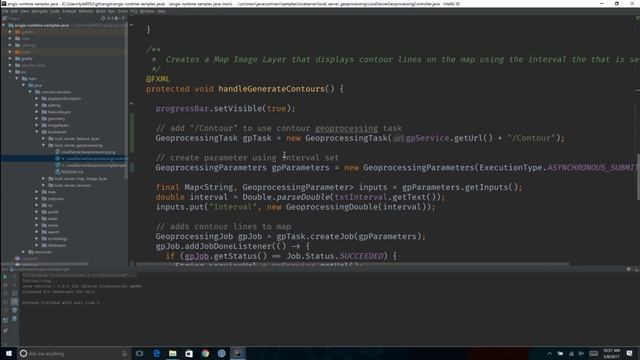Select the README.md file
The height and width of the screenshot is (360, 640).
(69, 172)
